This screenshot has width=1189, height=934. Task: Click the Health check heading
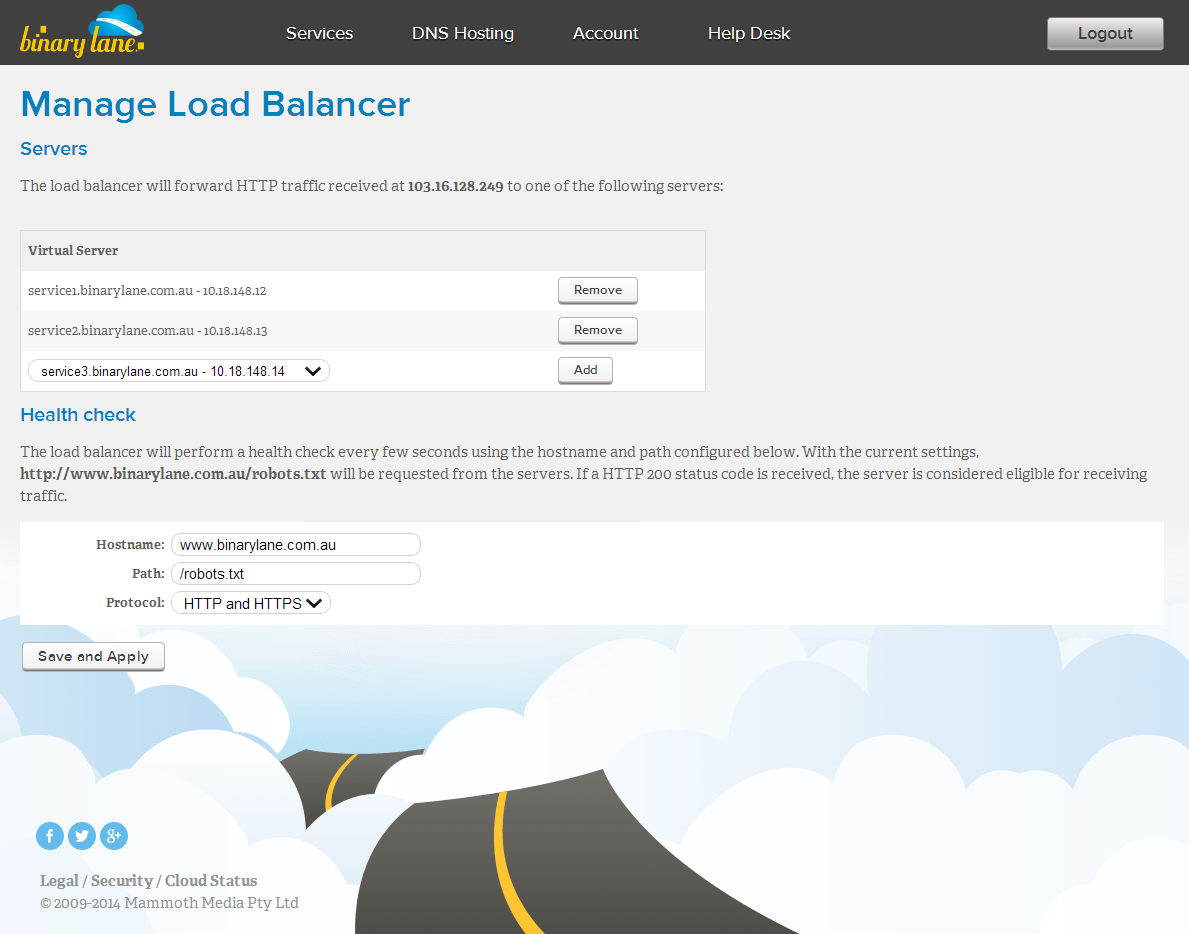[78, 415]
